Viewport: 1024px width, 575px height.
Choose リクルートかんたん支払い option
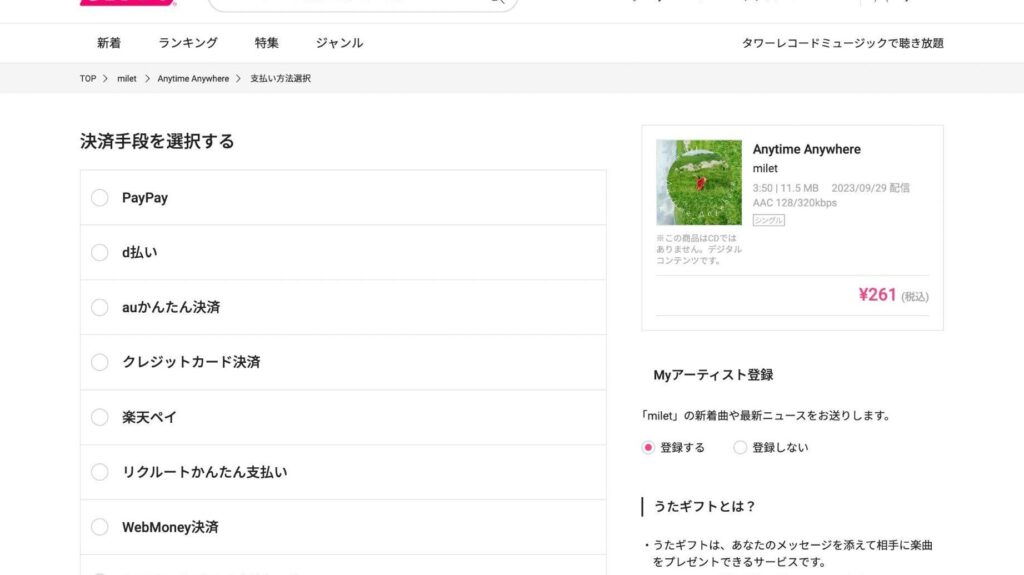99,472
